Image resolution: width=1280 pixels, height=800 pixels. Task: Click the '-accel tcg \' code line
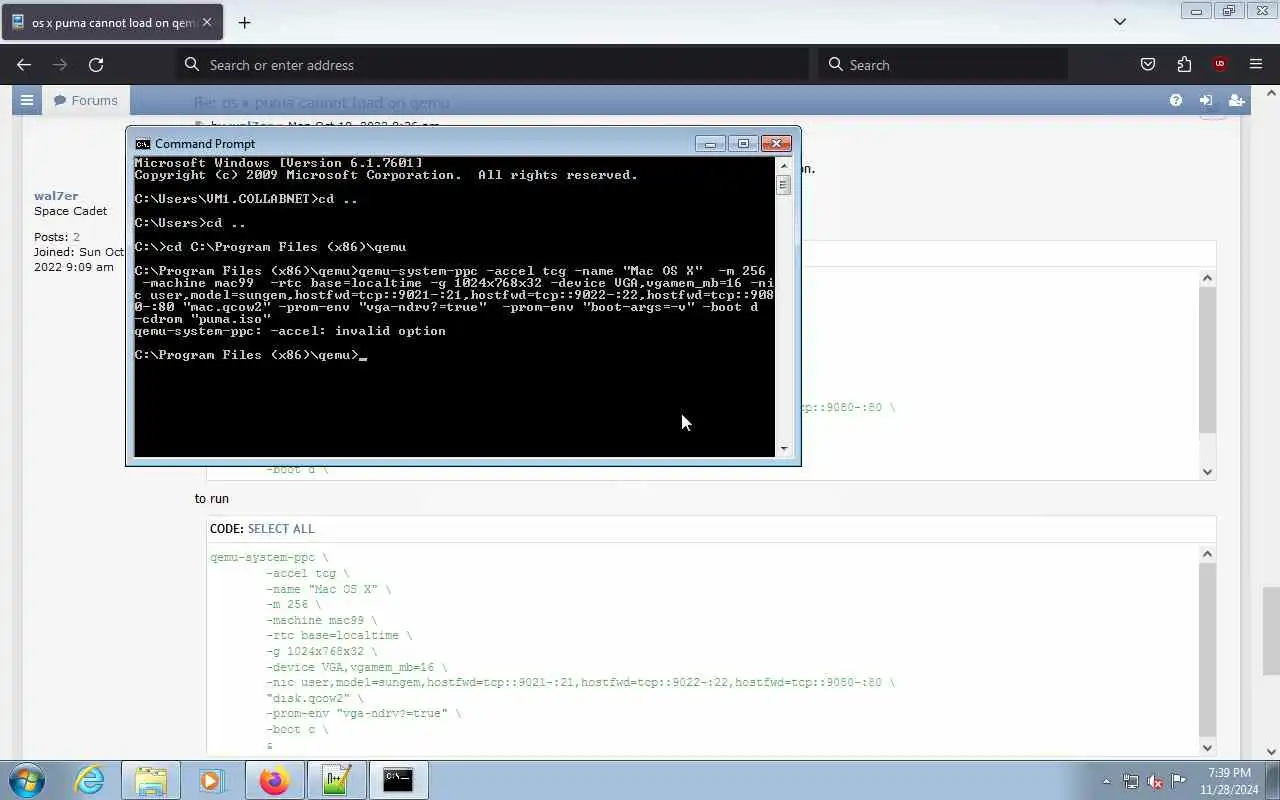click(x=307, y=574)
